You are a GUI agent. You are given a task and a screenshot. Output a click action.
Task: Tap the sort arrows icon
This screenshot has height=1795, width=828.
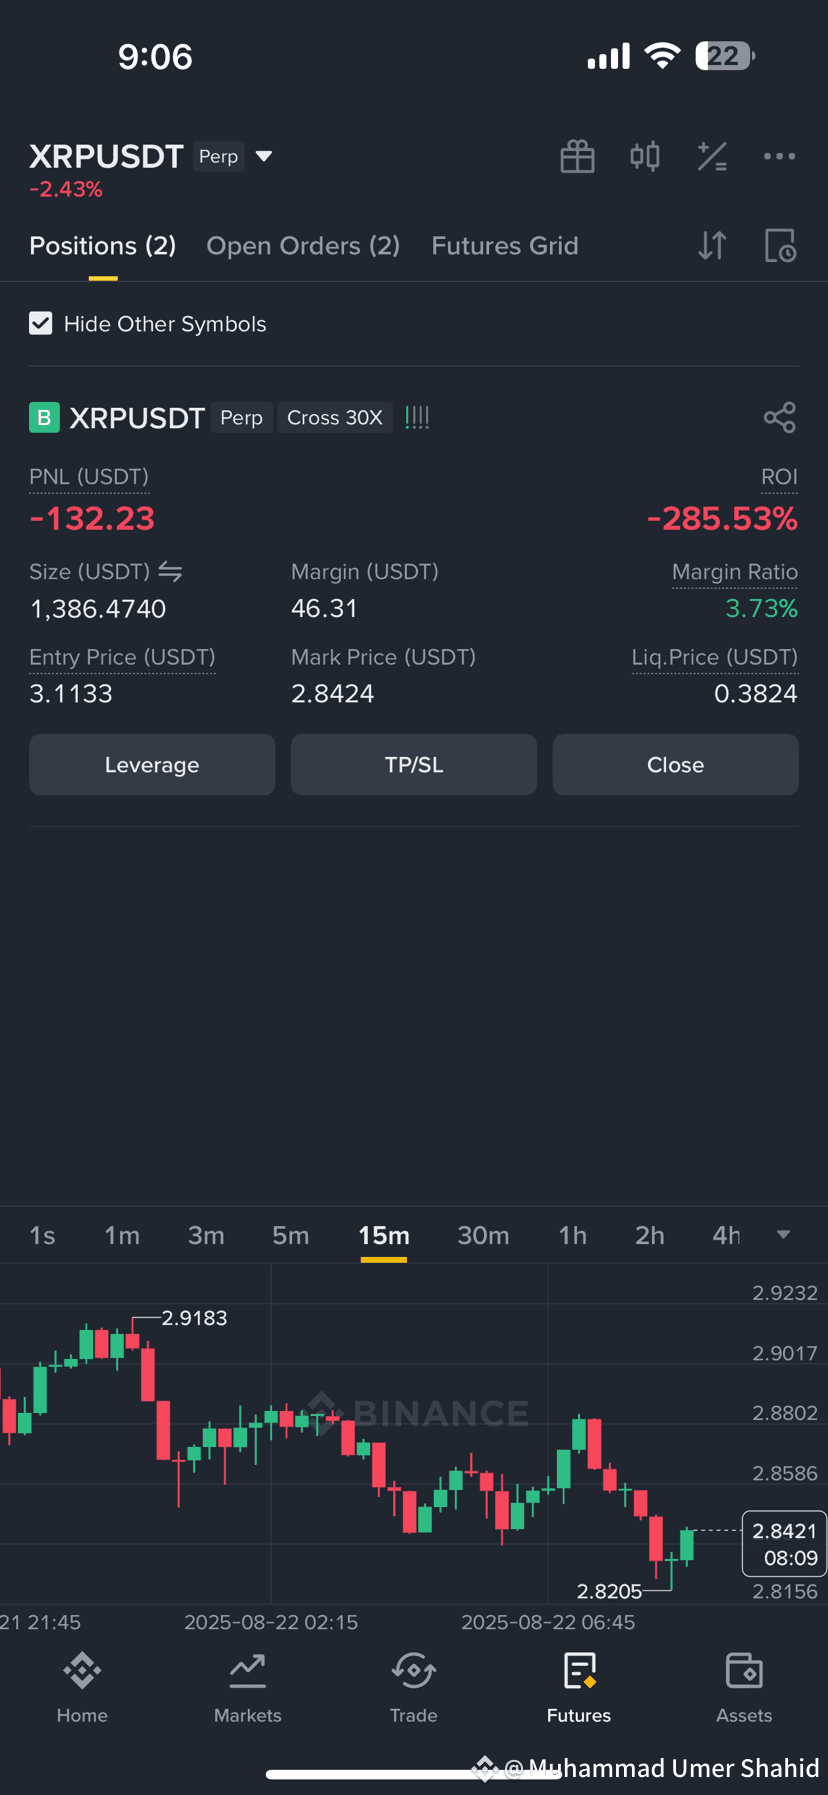(712, 245)
